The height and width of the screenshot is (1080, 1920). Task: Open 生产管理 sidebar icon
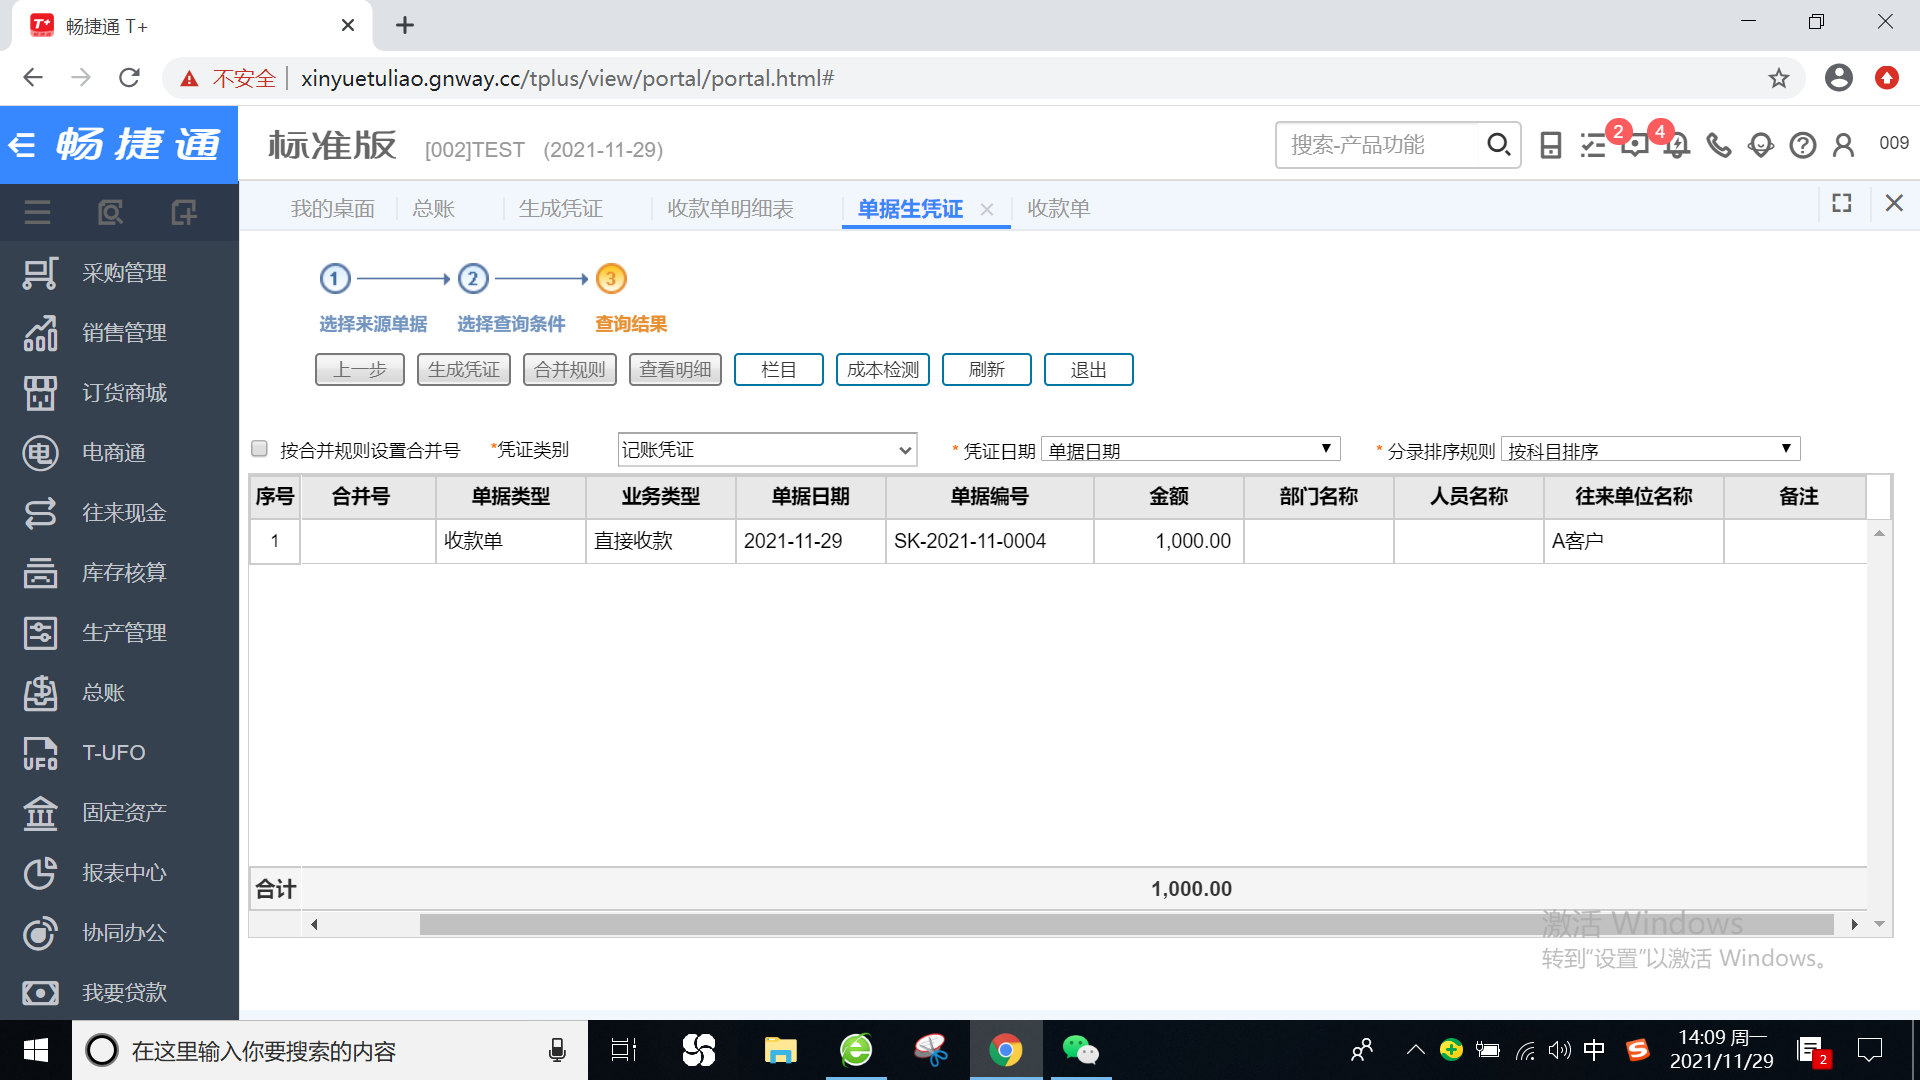(40, 633)
